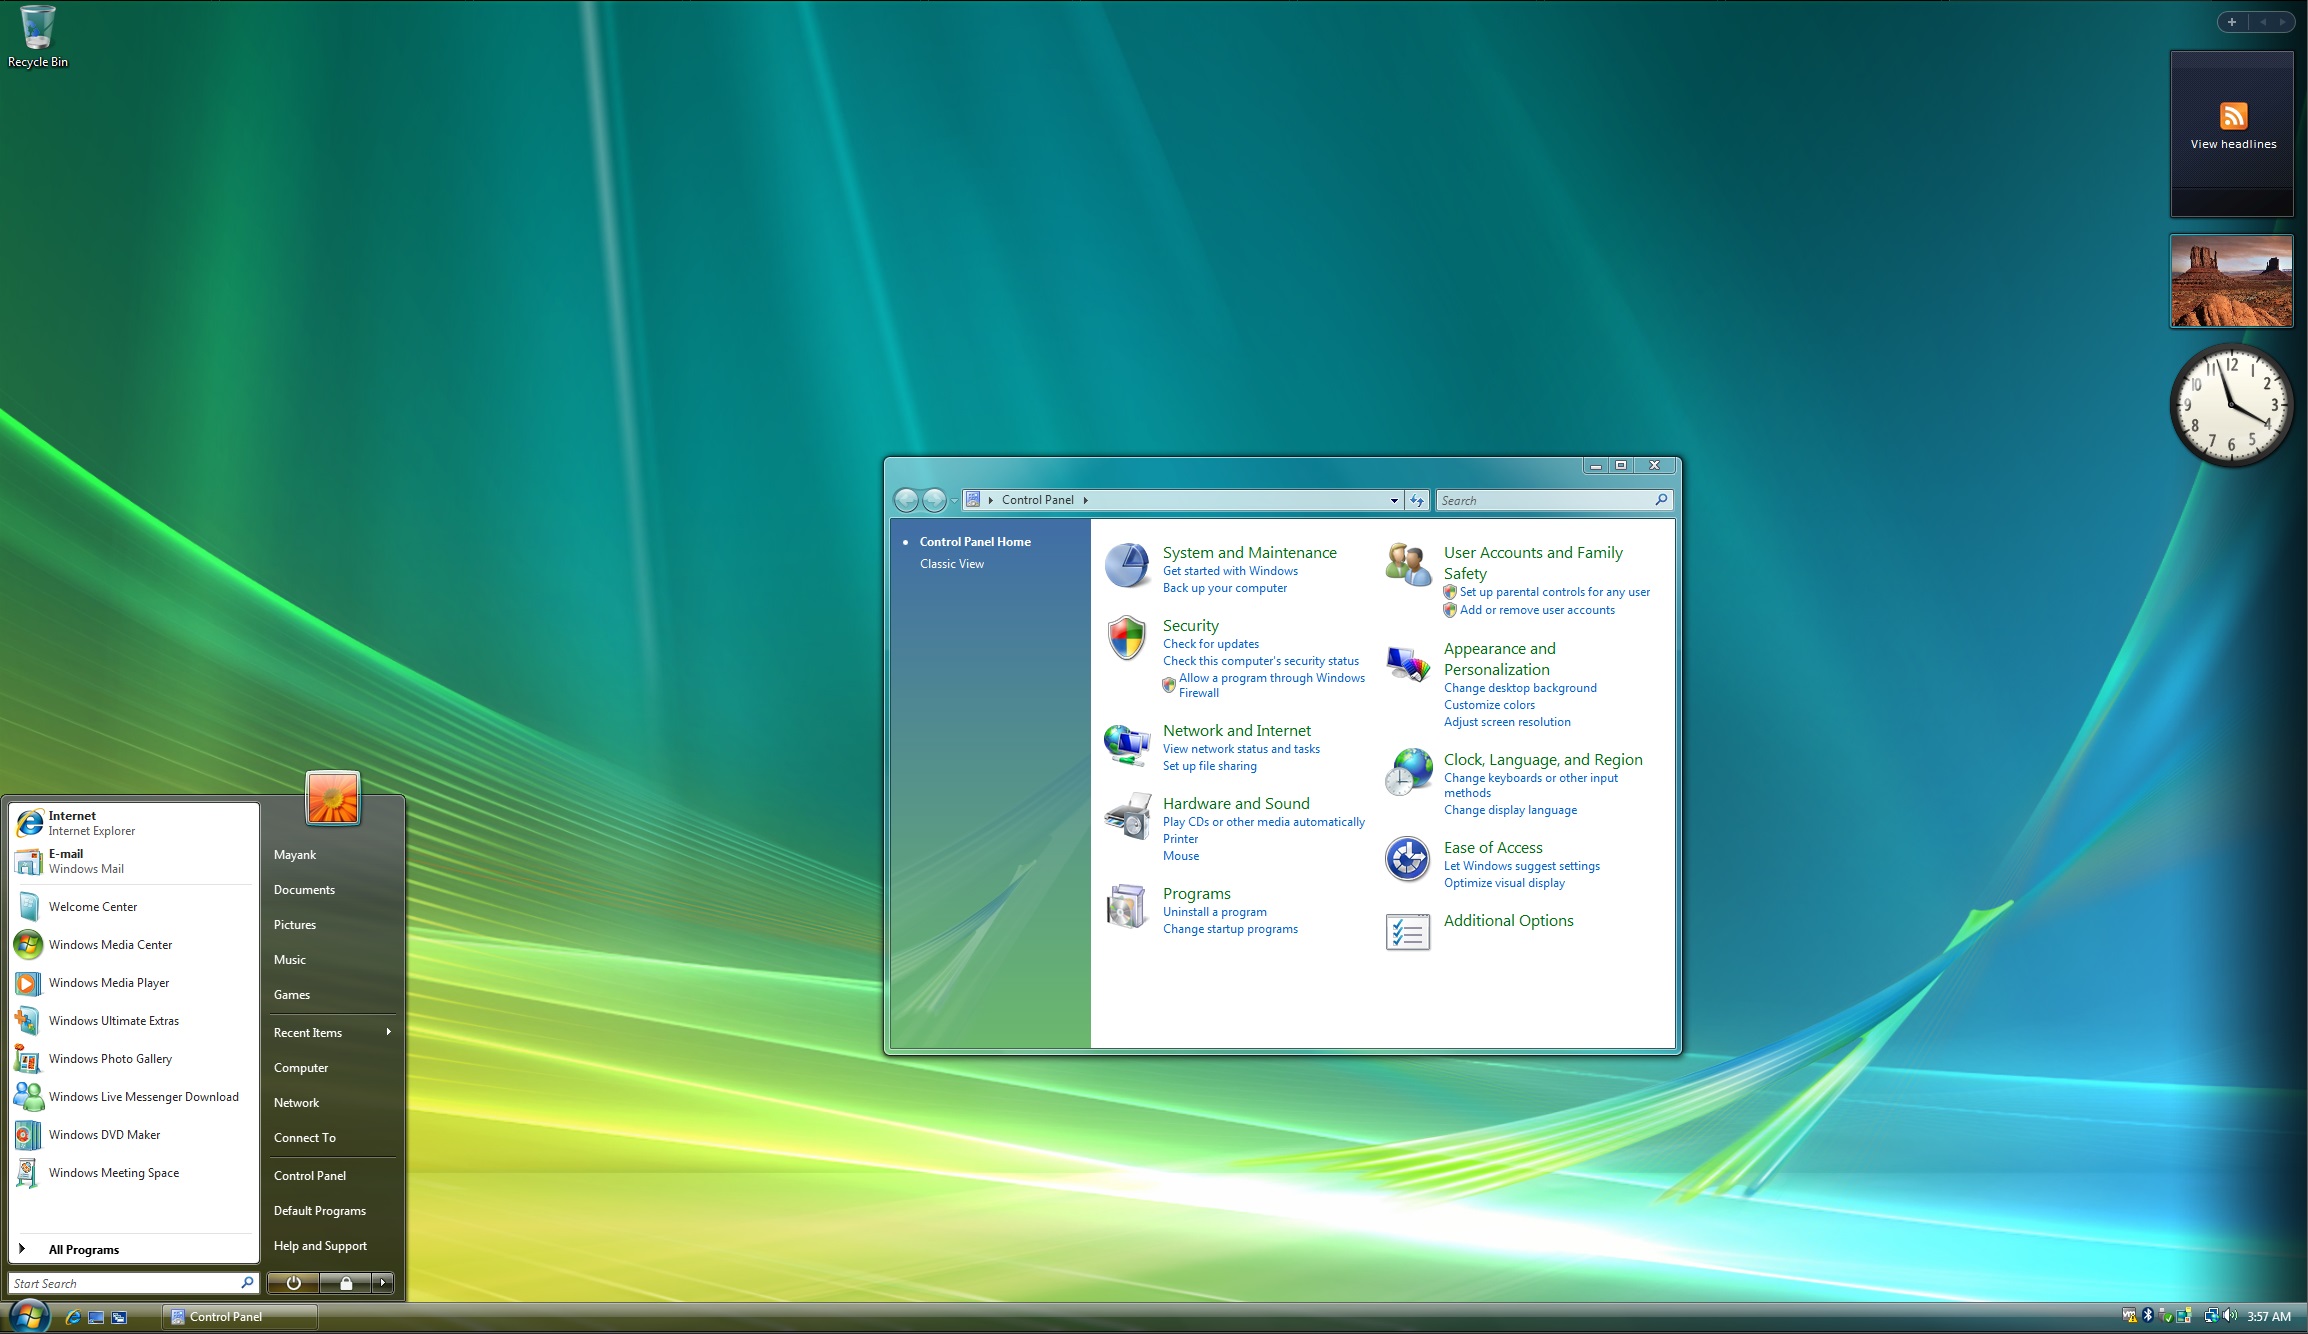Open Windows Media Player from the Start menu
Viewport: 2308px width, 1334px height.
(108, 983)
